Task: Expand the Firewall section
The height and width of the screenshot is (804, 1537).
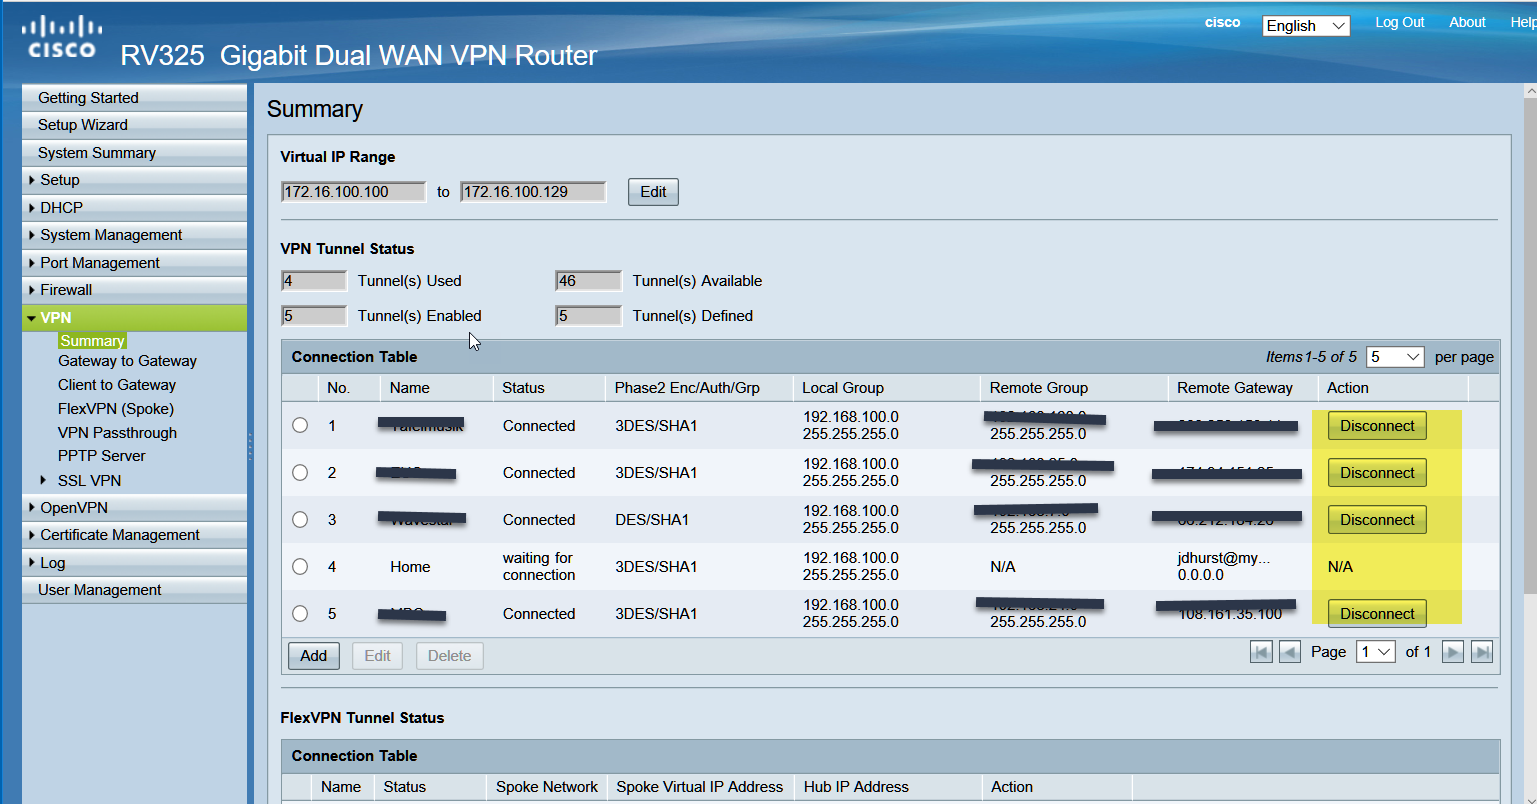Action: coord(134,290)
